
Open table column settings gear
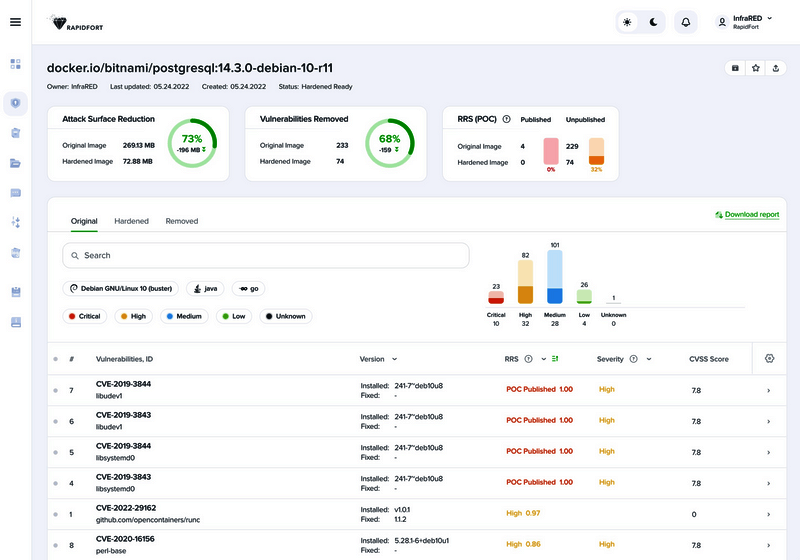[769, 358]
